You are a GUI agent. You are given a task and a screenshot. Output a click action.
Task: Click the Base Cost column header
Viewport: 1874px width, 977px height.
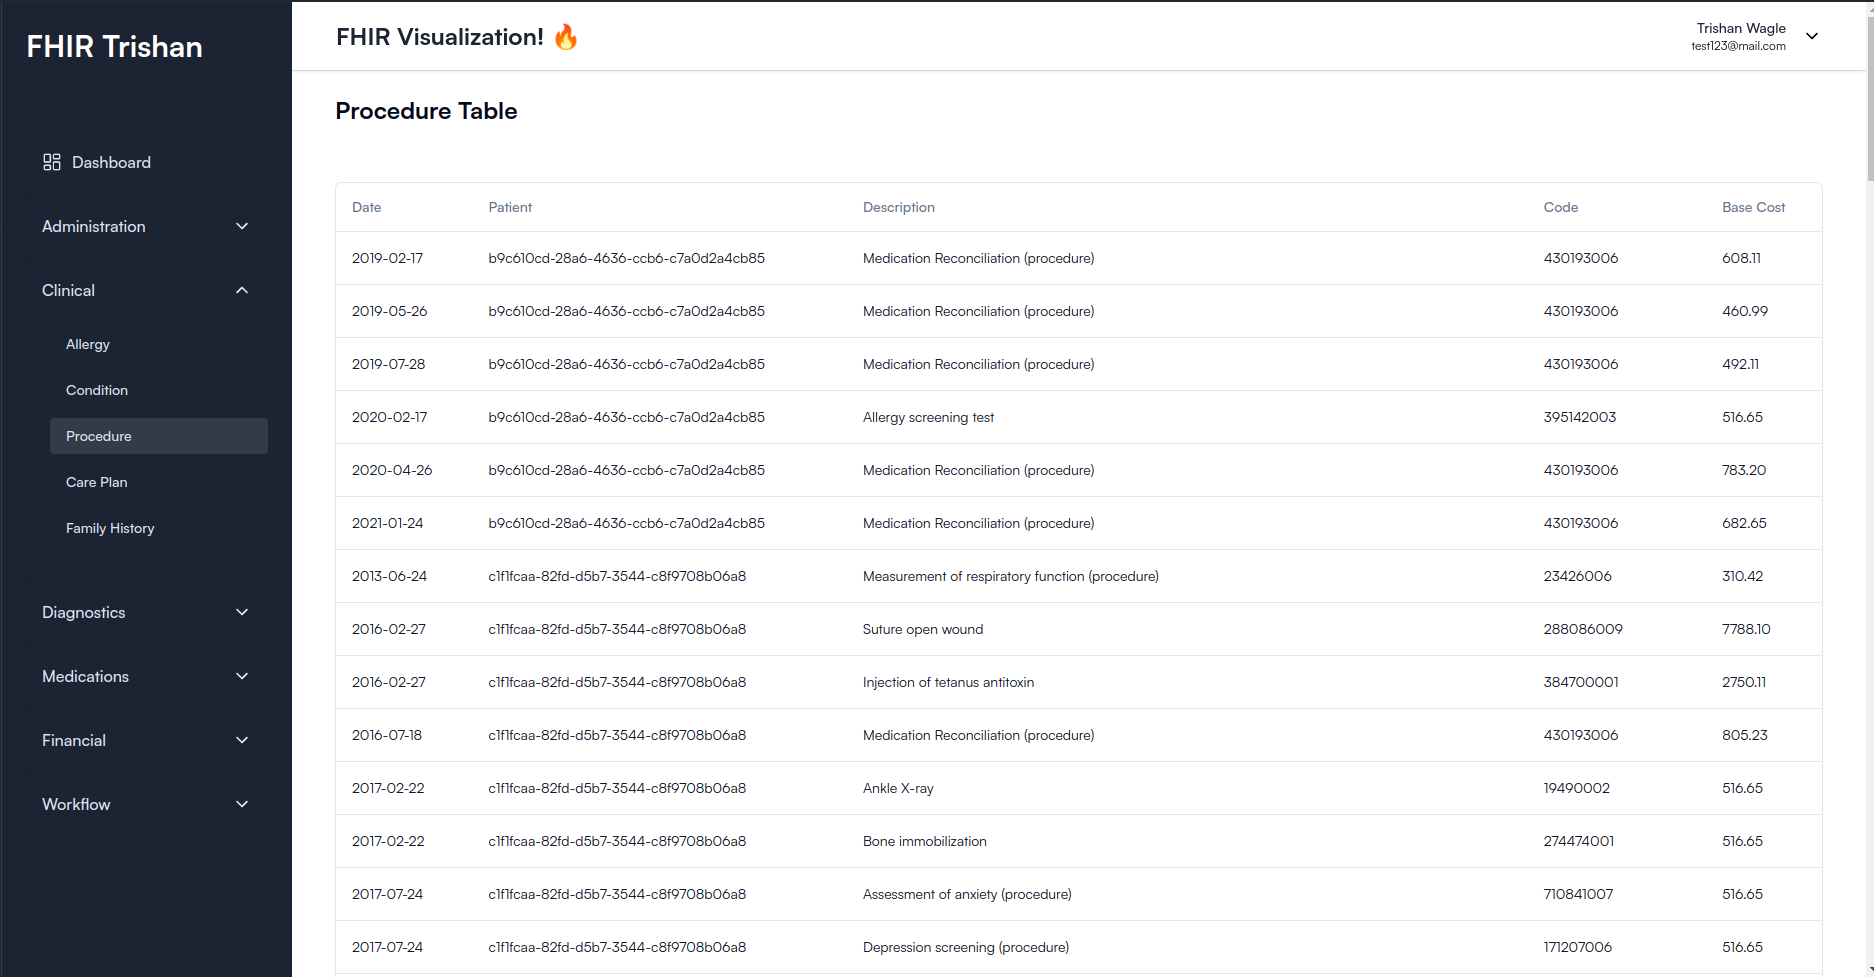(1754, 207)
